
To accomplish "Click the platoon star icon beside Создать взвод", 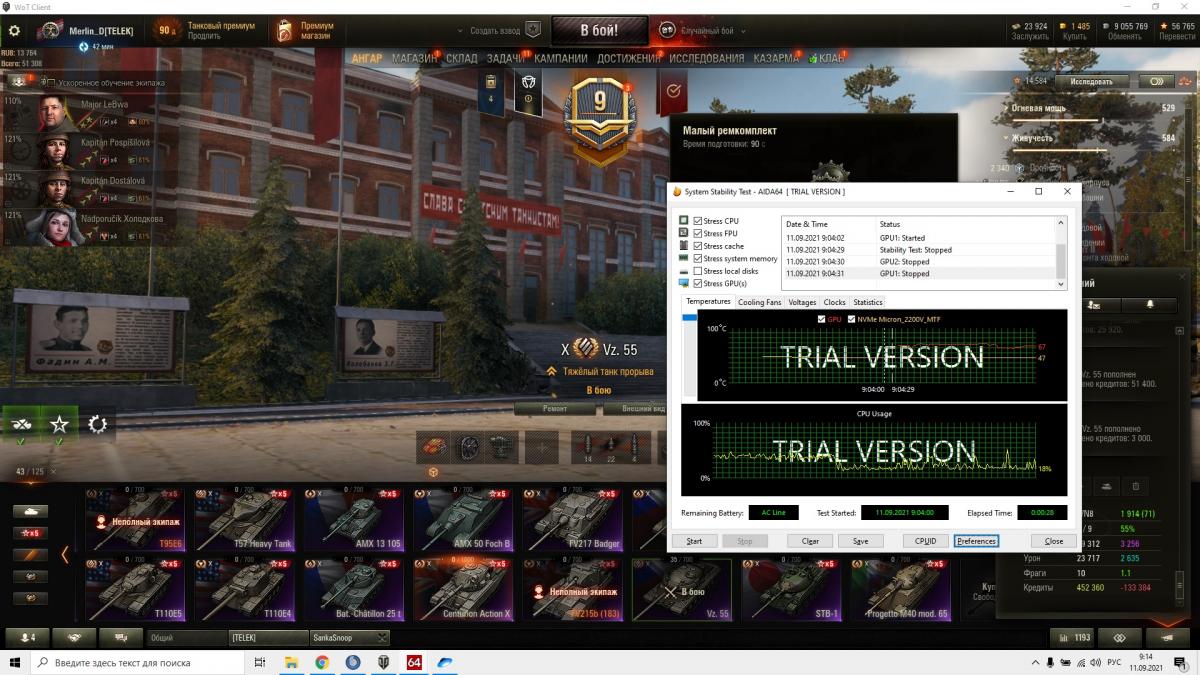I will tap(535, 30).
